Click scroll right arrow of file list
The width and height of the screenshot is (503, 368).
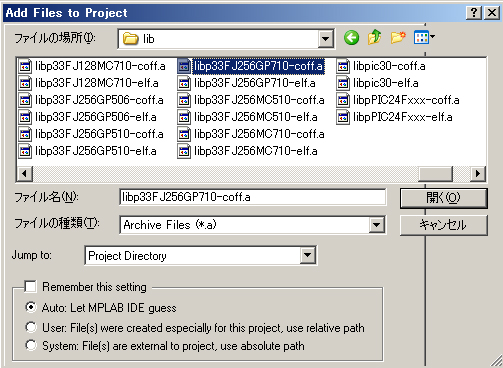point(478,174)
